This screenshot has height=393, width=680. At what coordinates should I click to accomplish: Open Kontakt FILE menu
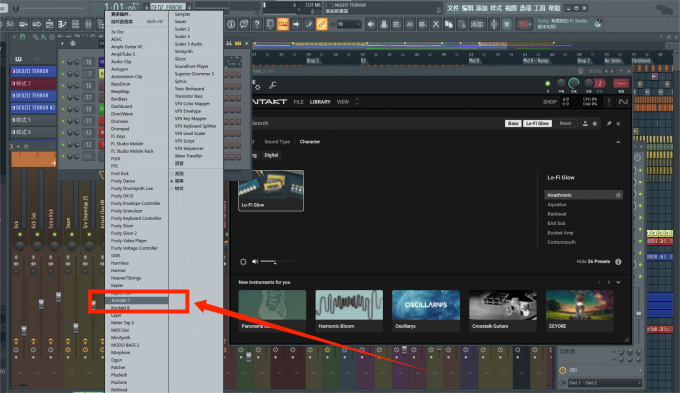[x=298, y=102]
